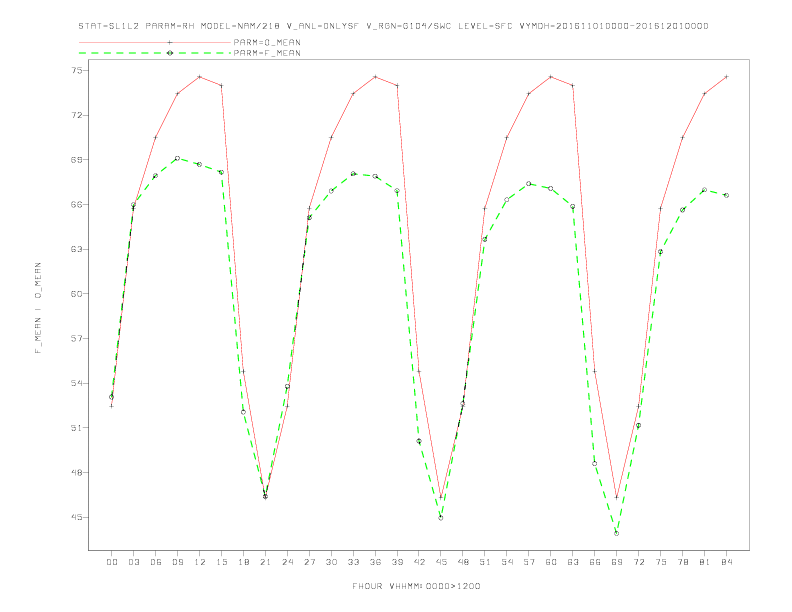Click hour 66 on the horizontal axis

[x=595, y=562]
